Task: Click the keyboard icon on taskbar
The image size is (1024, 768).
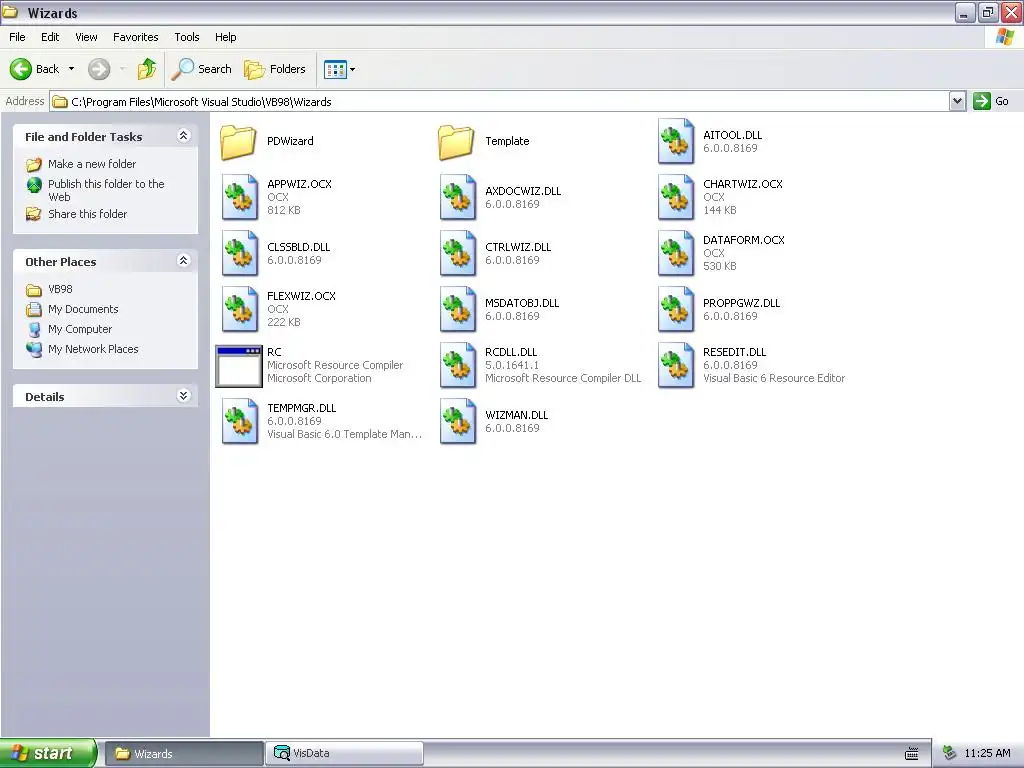Action: tap(912, 754)
